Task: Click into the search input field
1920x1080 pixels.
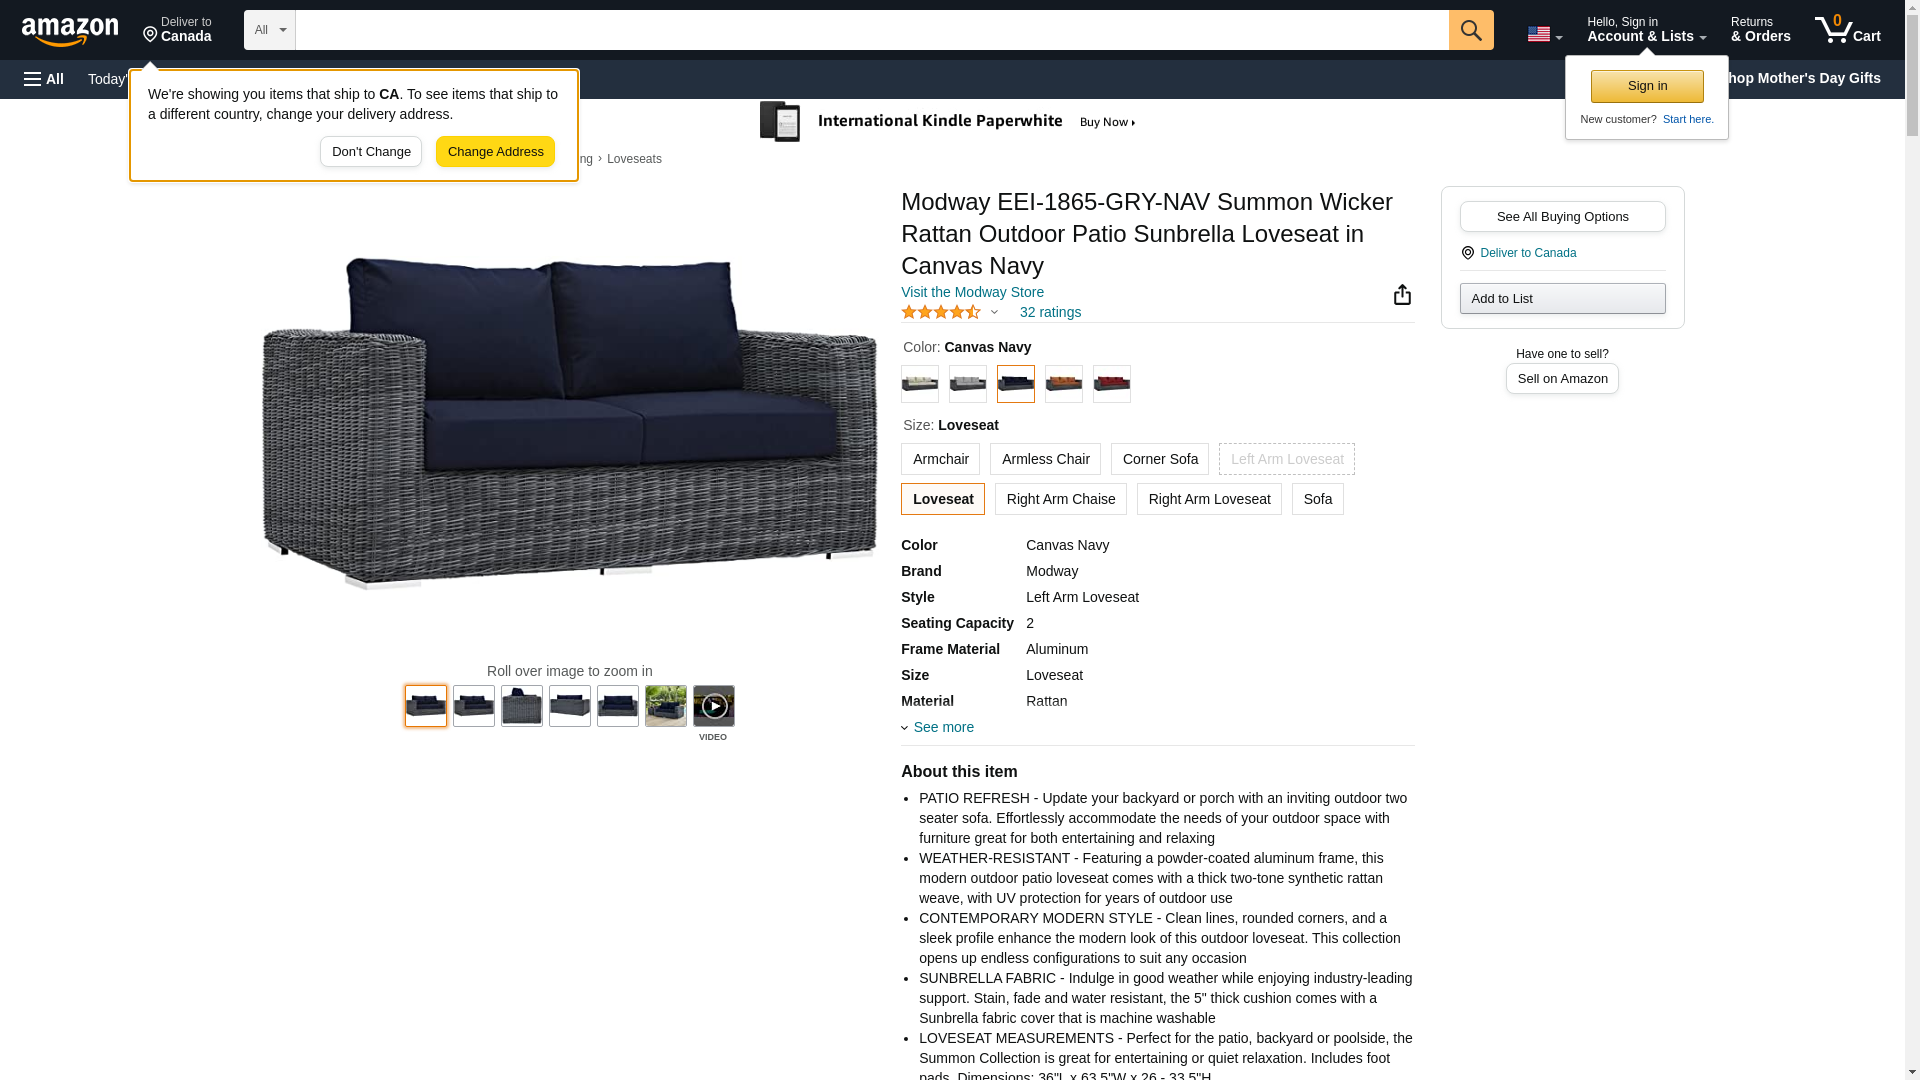Action: (872, 30)
